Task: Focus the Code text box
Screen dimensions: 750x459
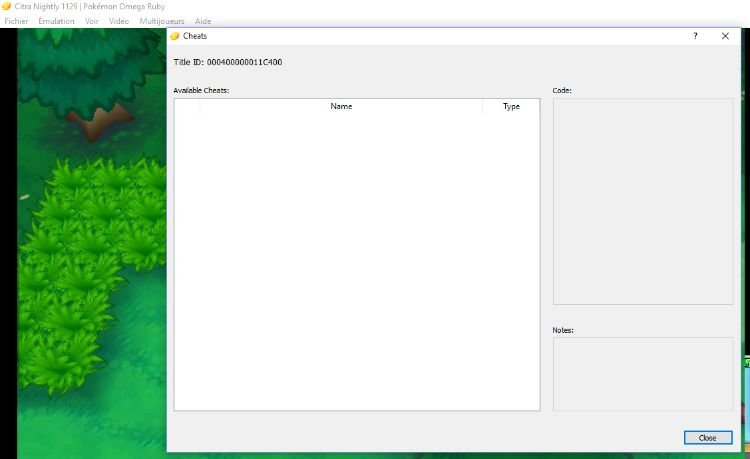Action: click(x=642, y=201)
